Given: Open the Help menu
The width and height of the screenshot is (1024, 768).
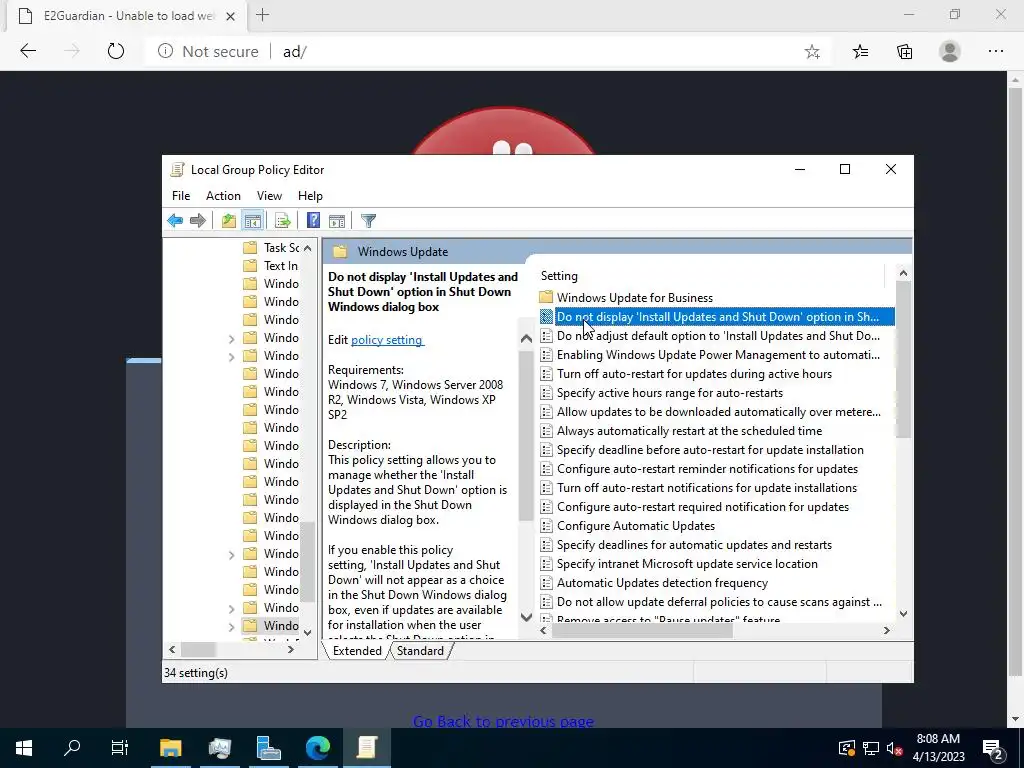Looking at the screenshot, I should pyautogui.click(x=310, y=196).
